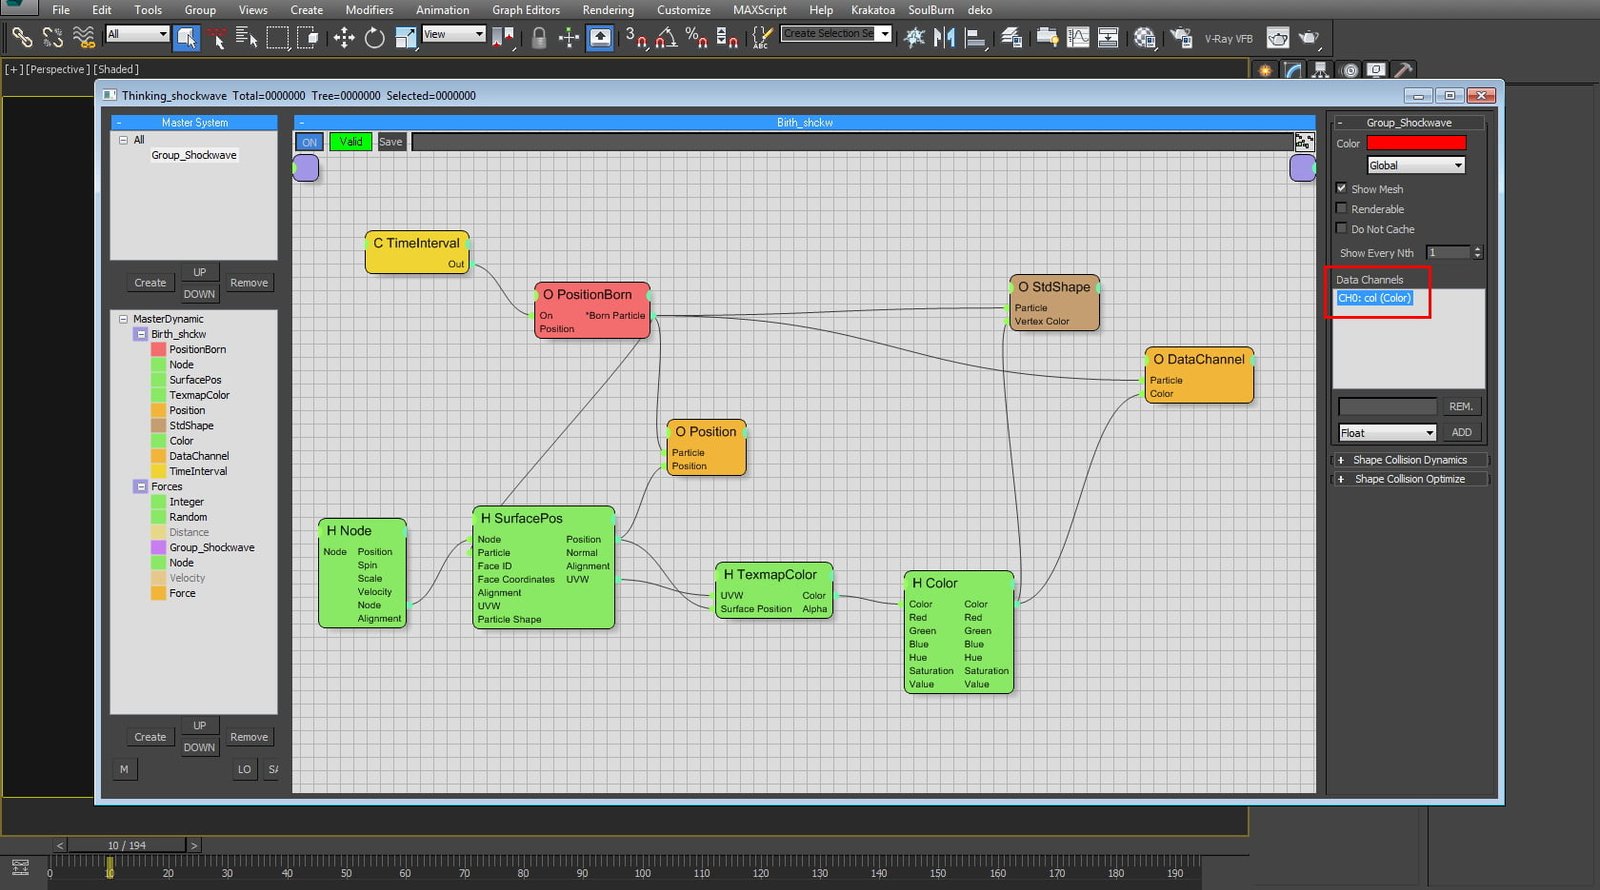The image size is (1600, 890).
Task: Expand the Shape Collision Dynamics rollout
Action: [1409, 460]
